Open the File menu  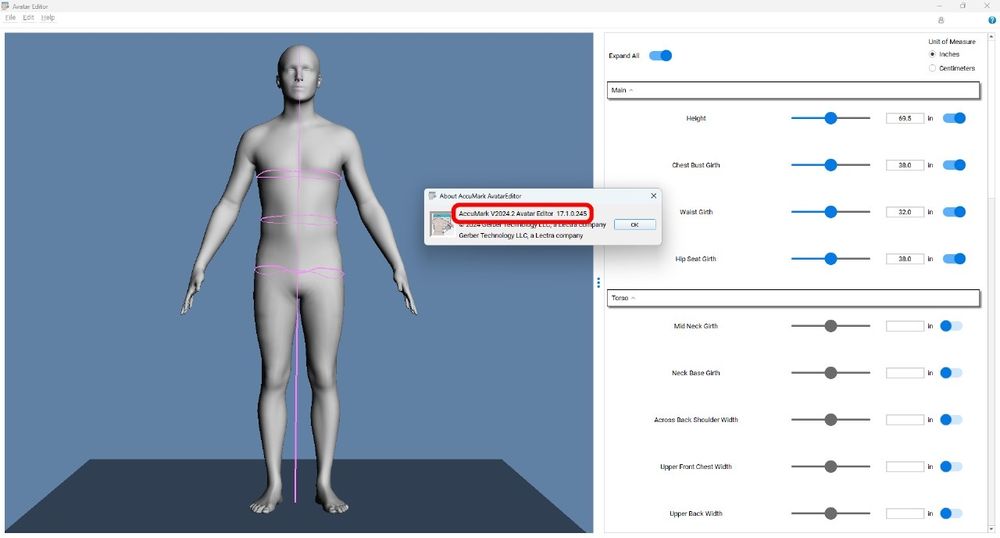10,18
